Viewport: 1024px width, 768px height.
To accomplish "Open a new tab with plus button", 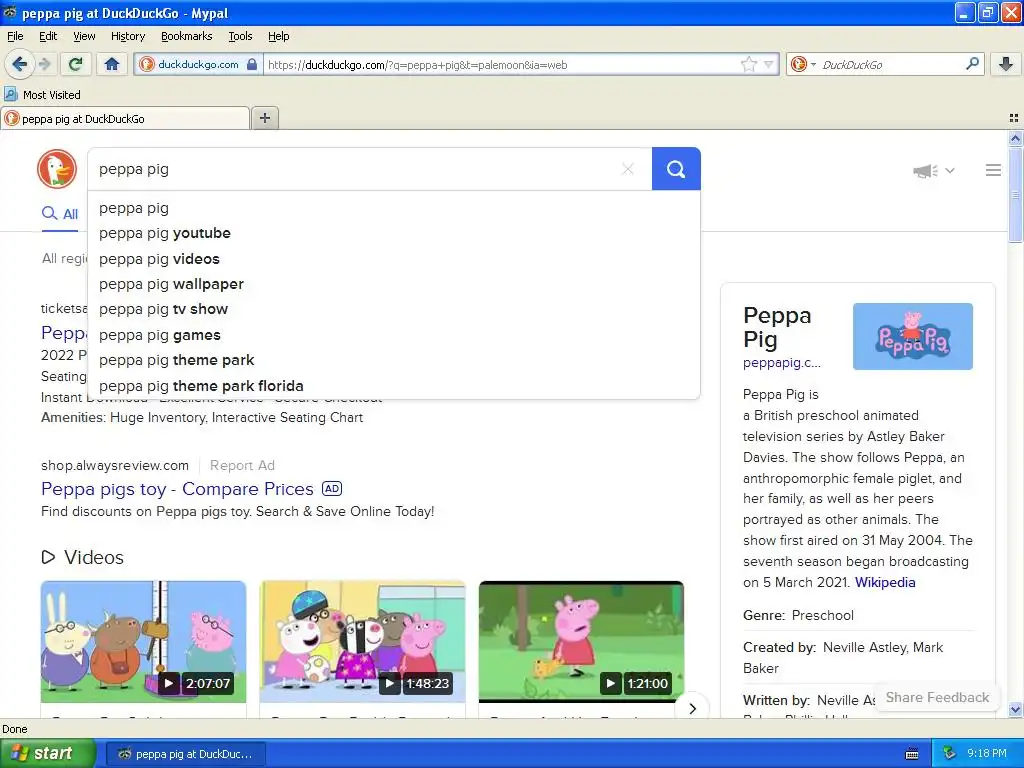I will (x=264, y=118).
